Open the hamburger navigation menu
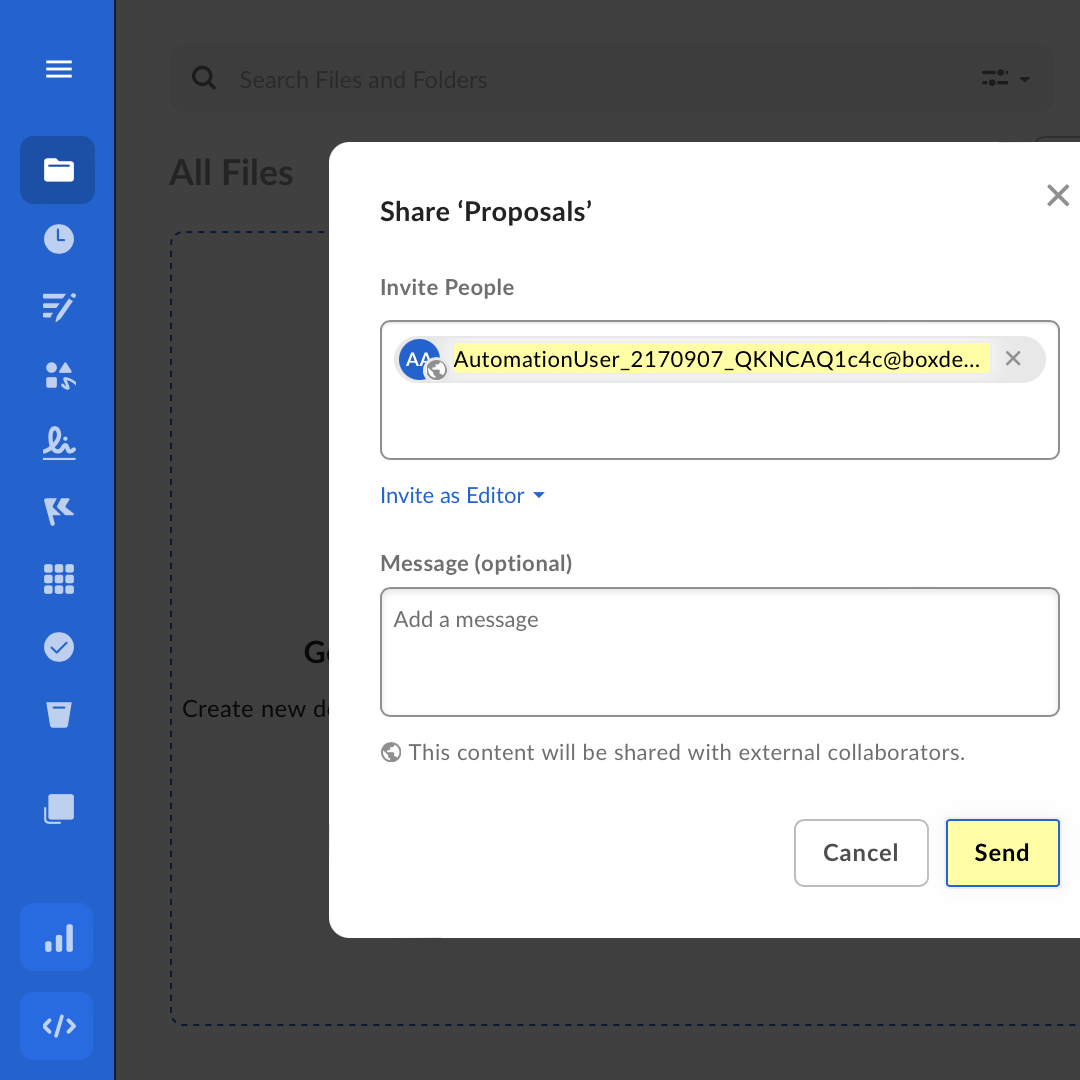The image size is (1080, 1080). coord(59,69)
